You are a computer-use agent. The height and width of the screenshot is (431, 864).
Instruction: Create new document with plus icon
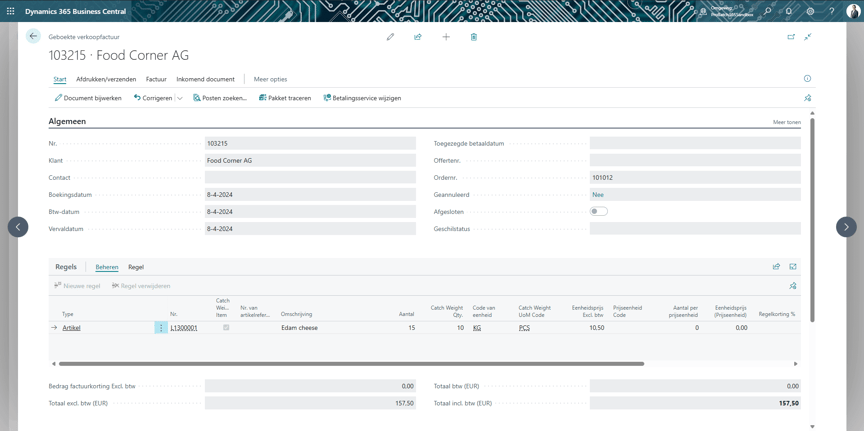(446, 37)
